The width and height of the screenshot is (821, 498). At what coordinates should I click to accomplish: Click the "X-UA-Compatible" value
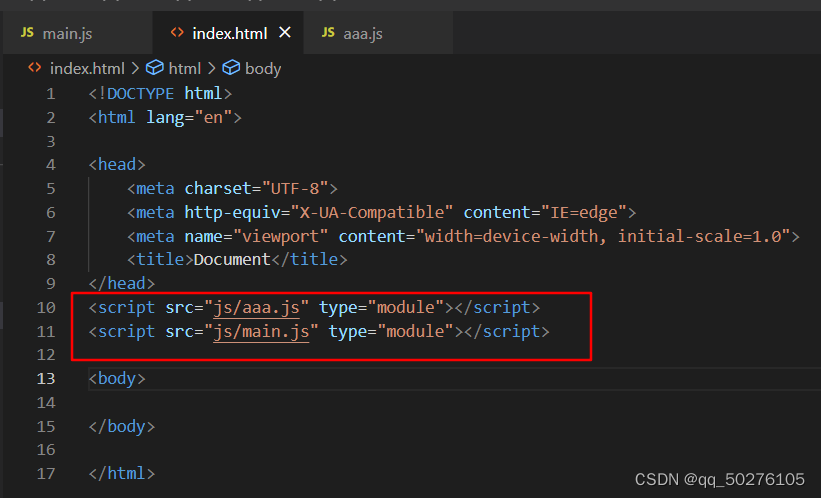coord(372,213)
